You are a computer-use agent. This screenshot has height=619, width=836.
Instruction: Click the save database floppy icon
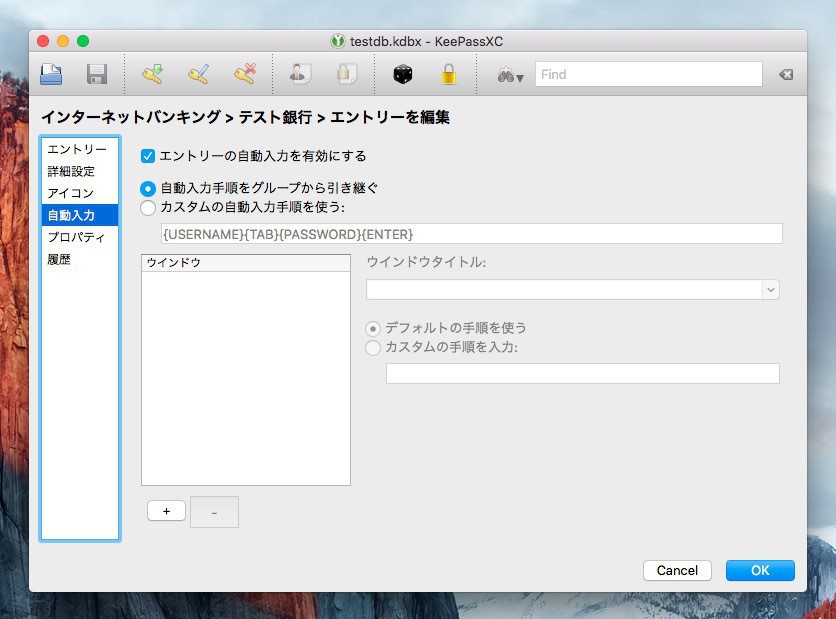(97, 74)
